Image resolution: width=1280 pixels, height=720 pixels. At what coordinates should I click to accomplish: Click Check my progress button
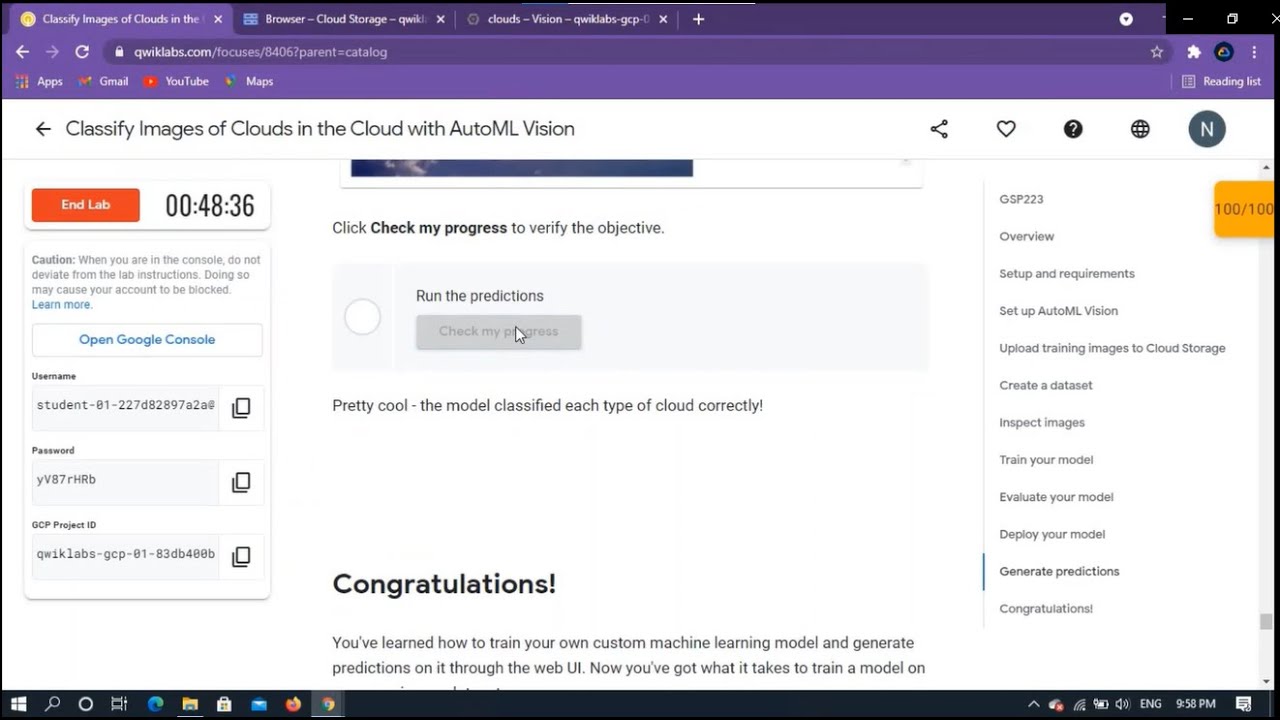498,332
